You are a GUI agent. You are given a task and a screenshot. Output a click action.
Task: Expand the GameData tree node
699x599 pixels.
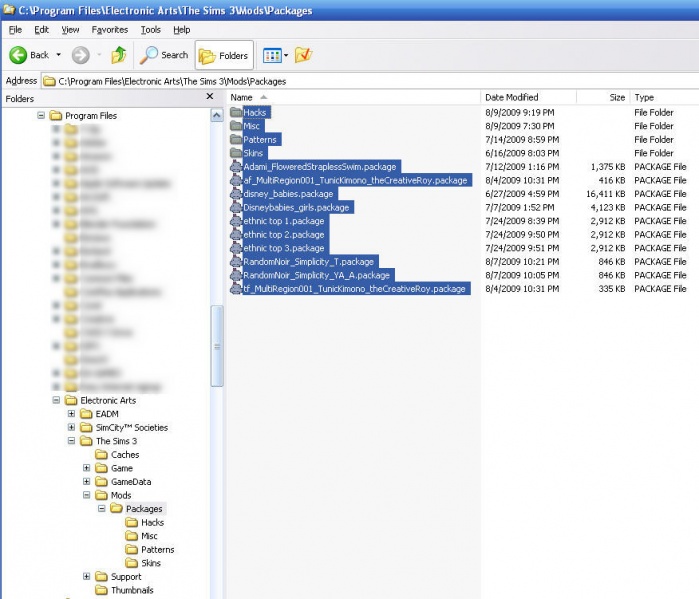tap(86, 481)
